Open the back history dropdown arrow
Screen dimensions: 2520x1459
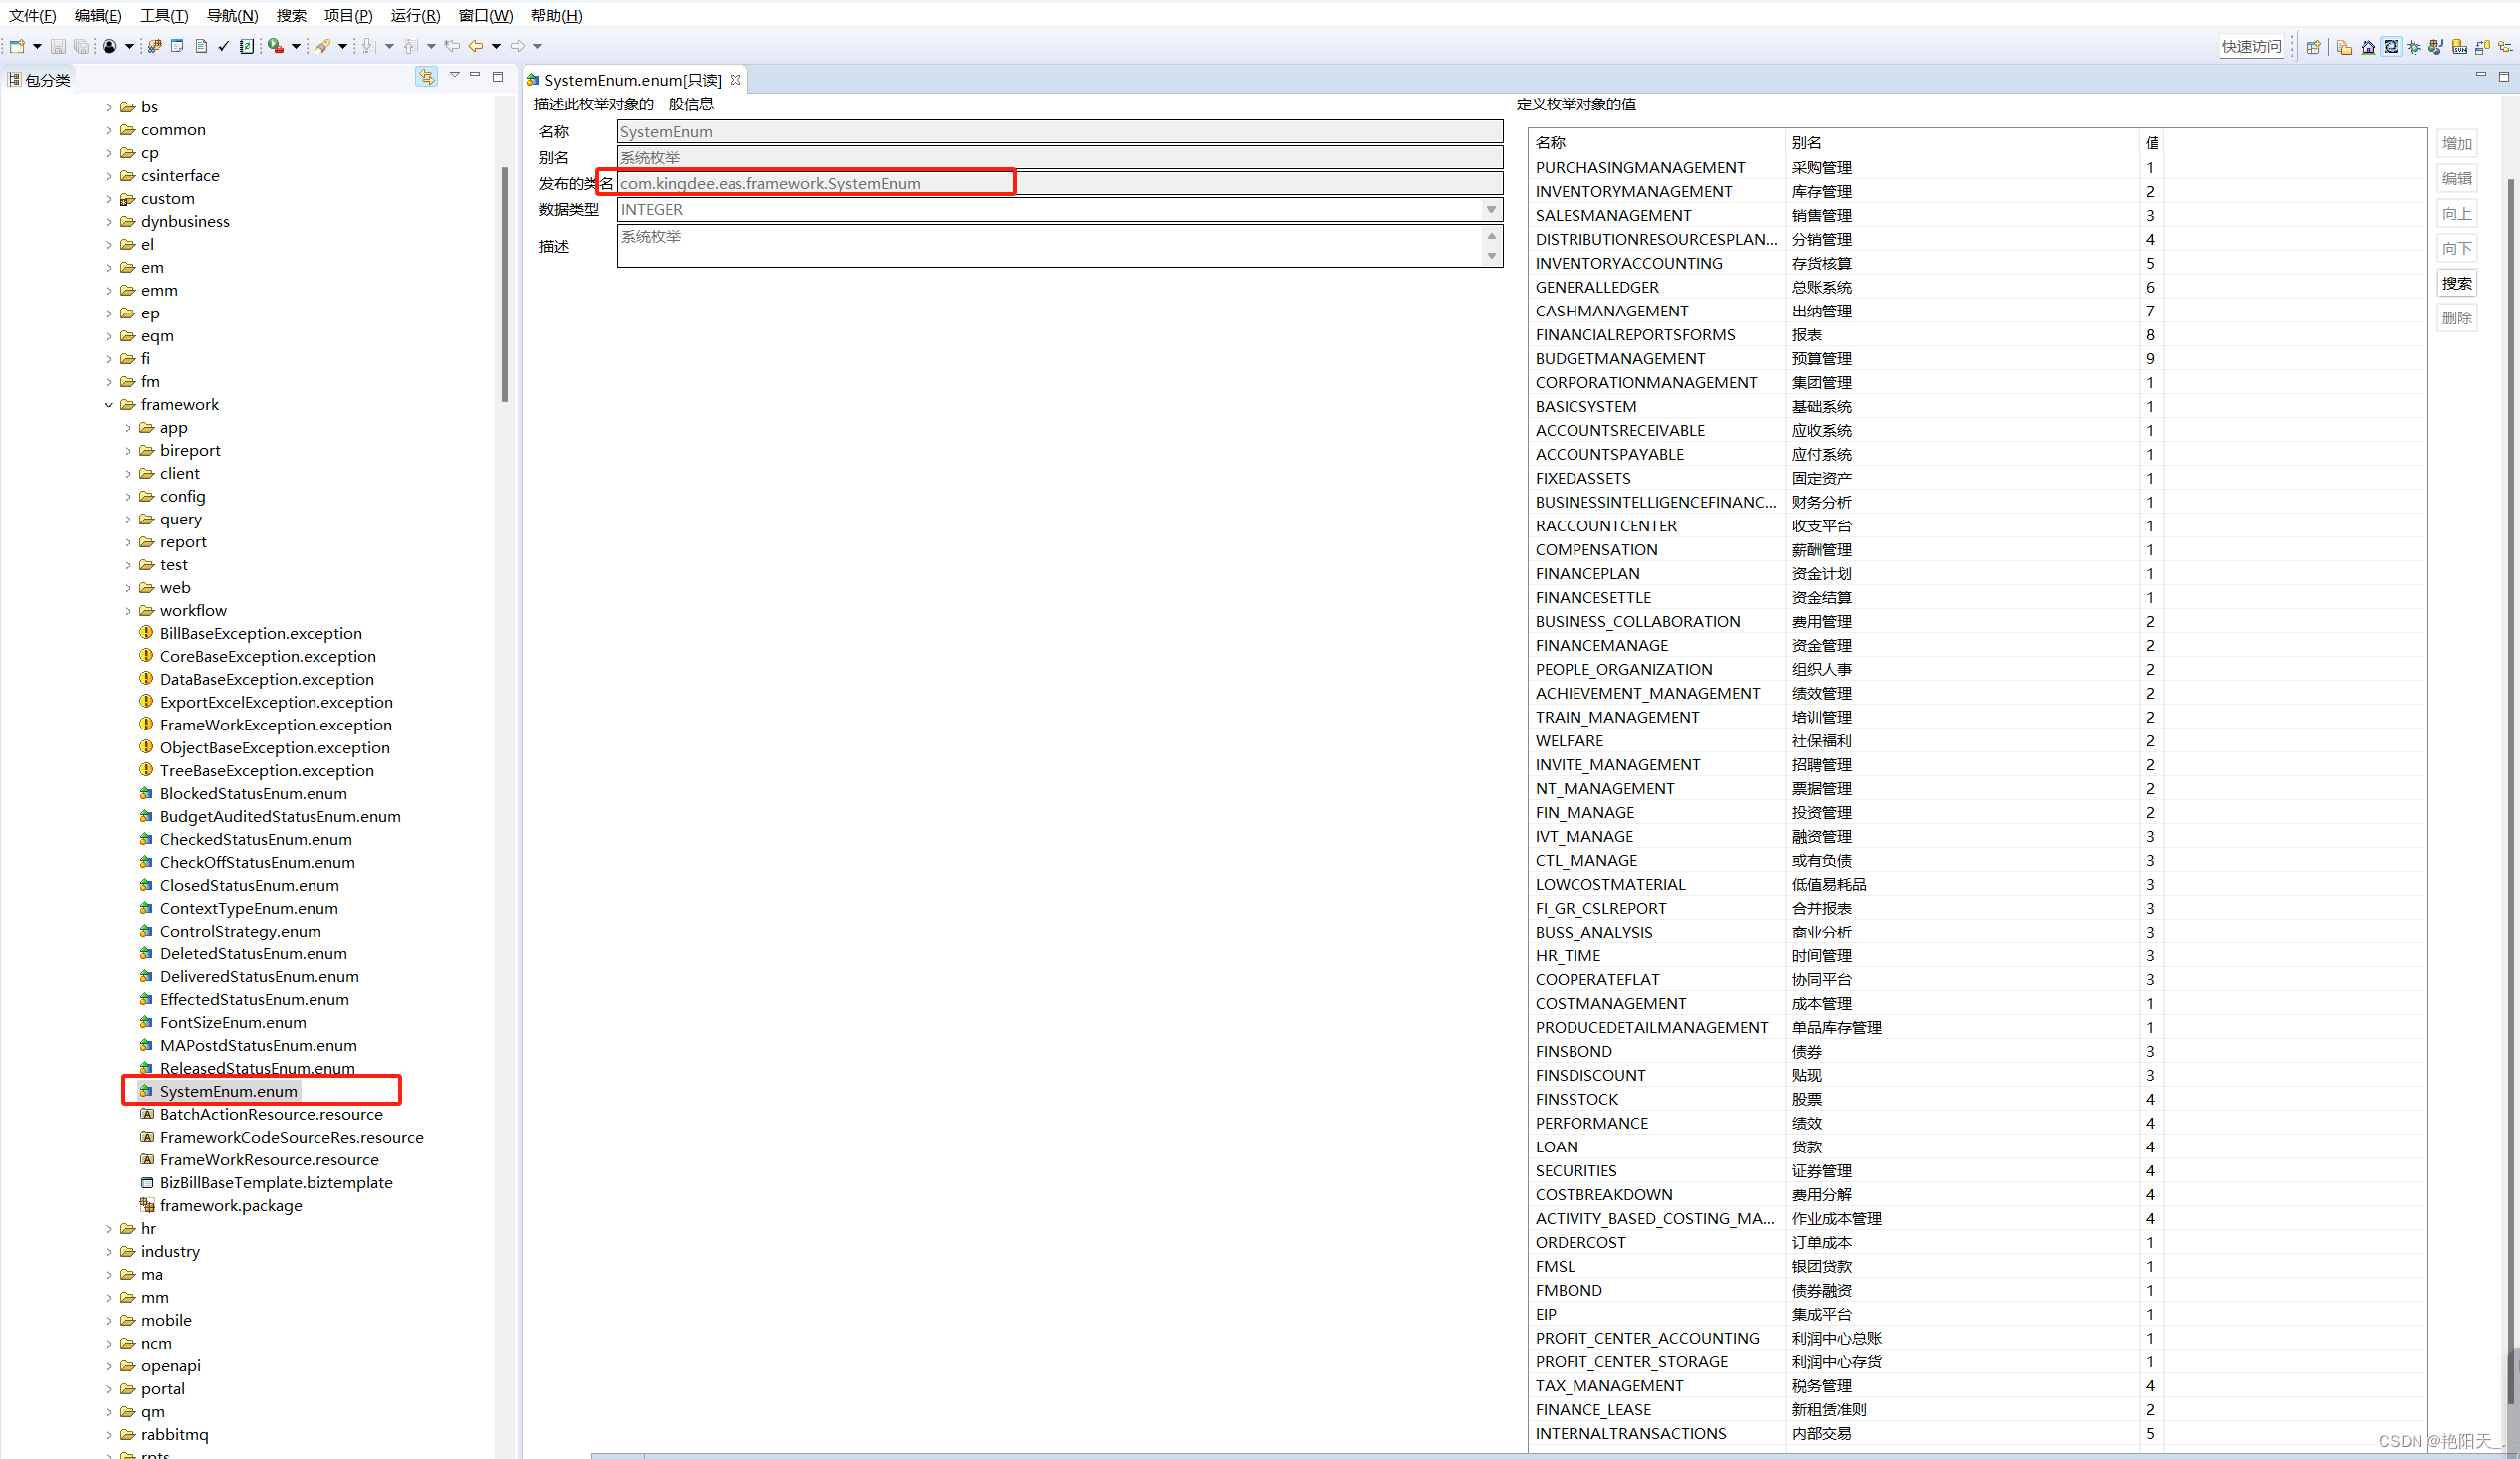[x=496, y=46]
